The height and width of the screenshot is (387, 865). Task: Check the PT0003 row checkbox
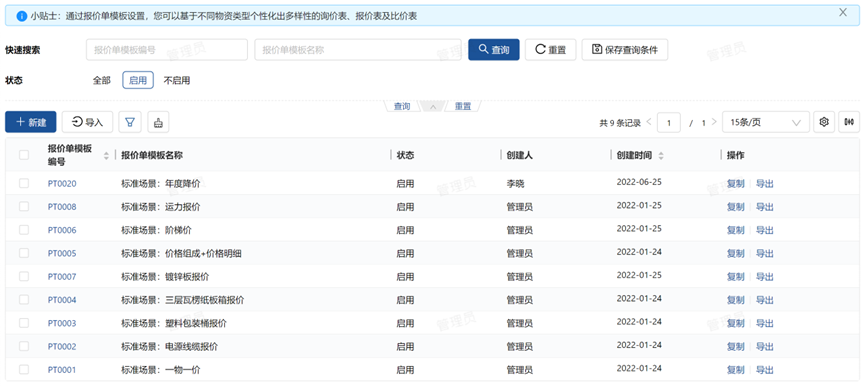(x=24, y=322)
